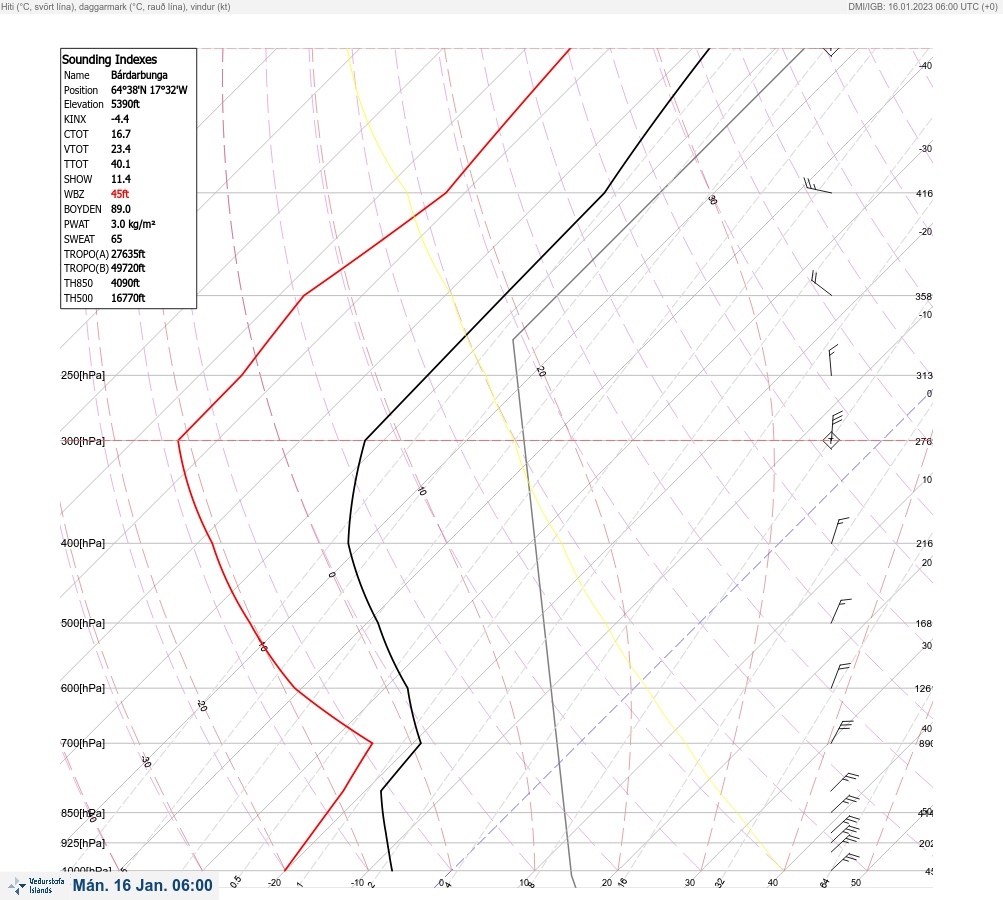Click the 500[hPa] pressure label
The image size is (1003, 900).
click(83, 623)
